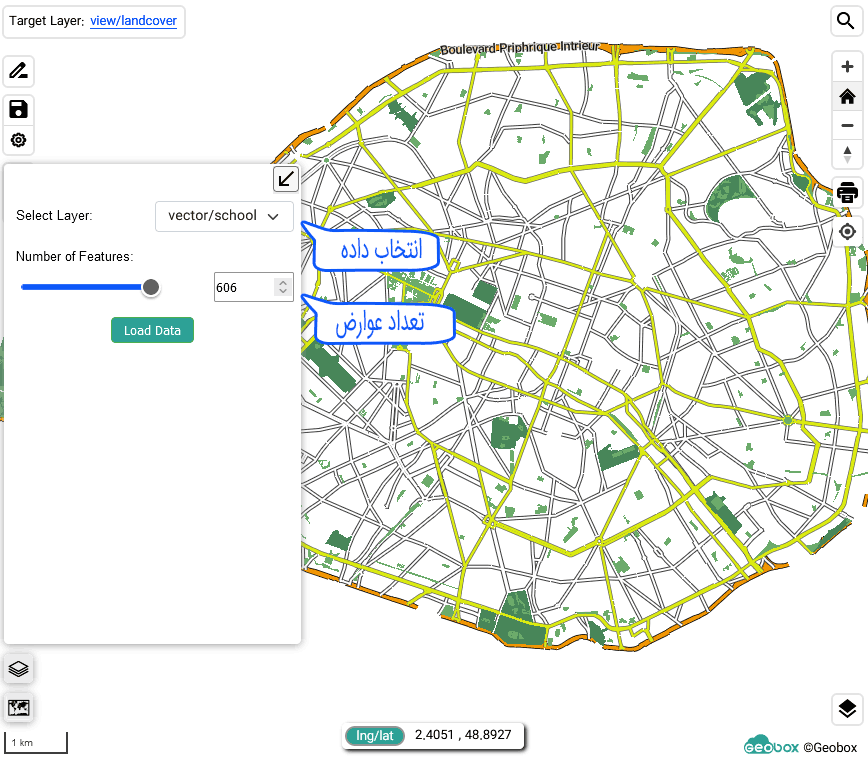Reset map north with compass arrow
The height and width of the screenshot is (759, 868).
(x=847, y=154)
